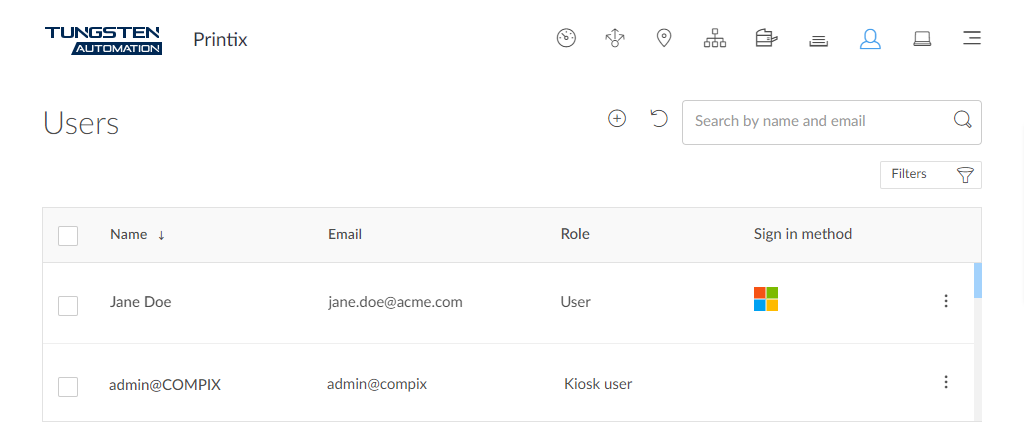Sort the list by Name column
Image resolution: width=1024 pixels, height=444 pixels.
129,234
